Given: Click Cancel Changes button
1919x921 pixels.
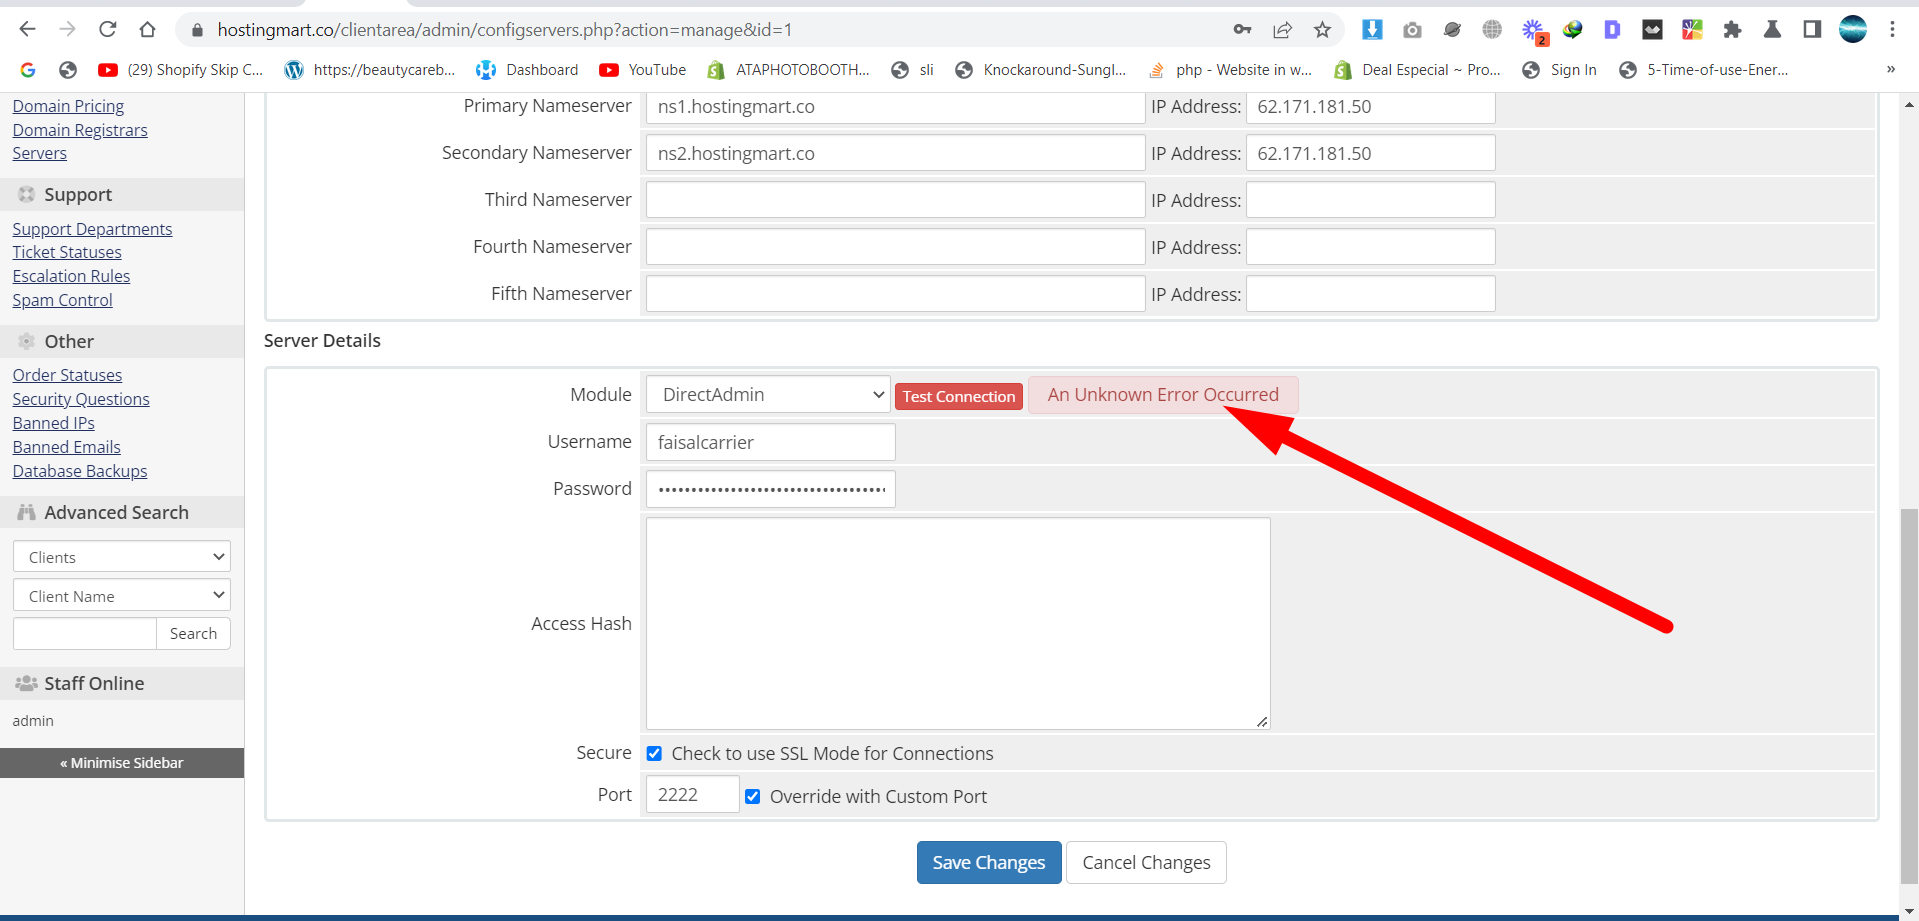Looking at the screenshot, I should tap(1146, 862).
